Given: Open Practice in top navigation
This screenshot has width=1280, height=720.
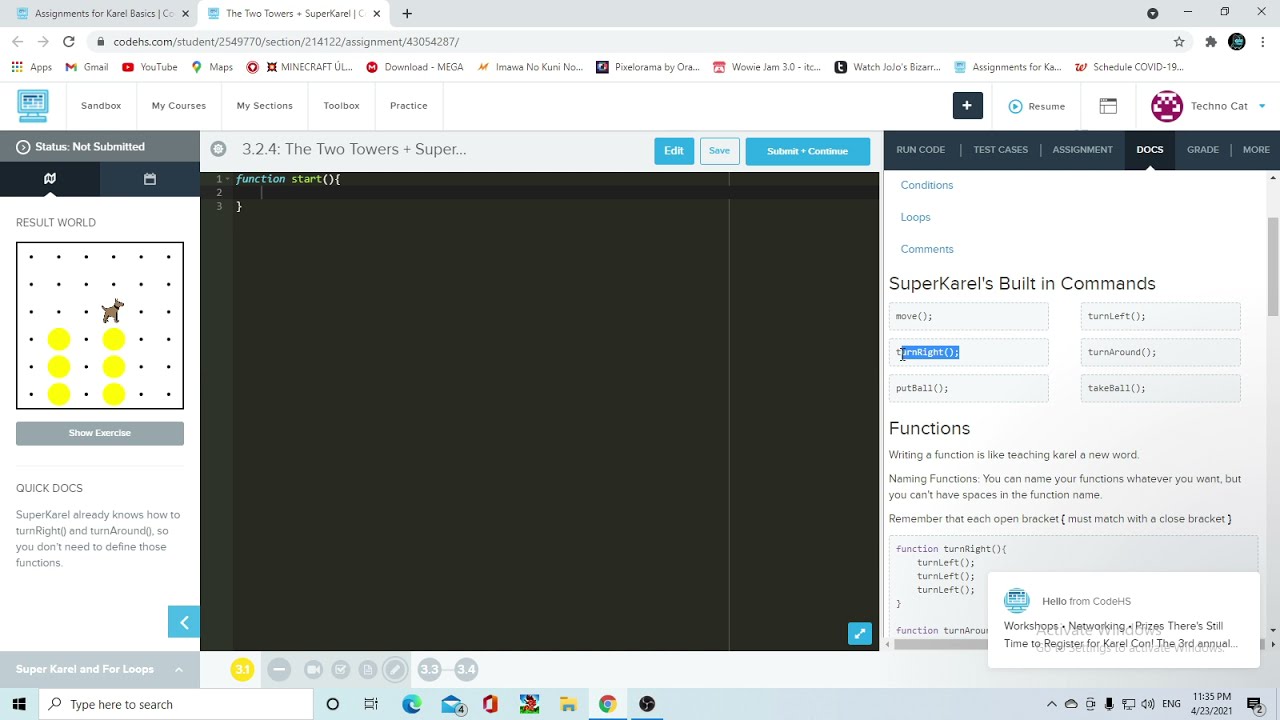Looking at the screenshot, I should [408, 105].
